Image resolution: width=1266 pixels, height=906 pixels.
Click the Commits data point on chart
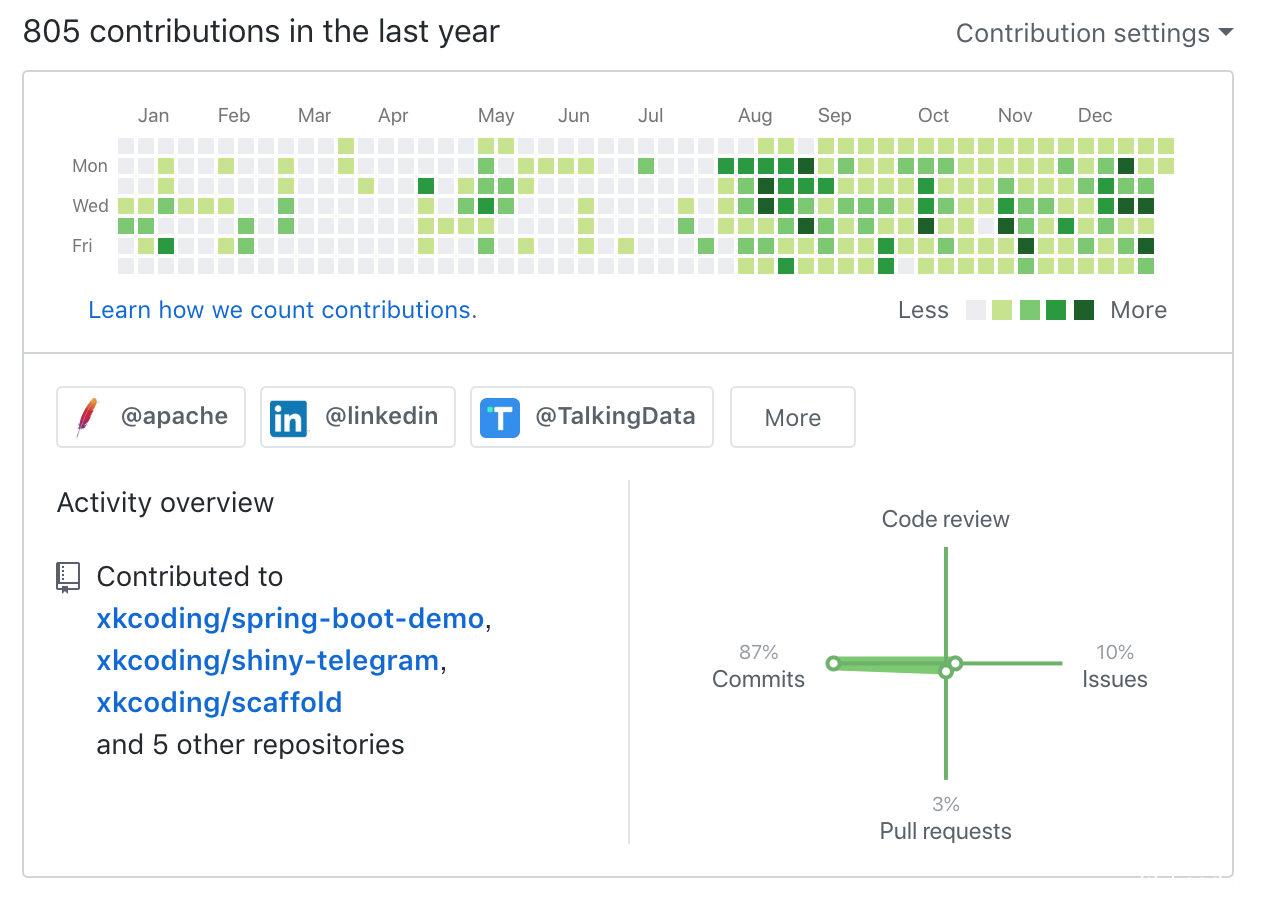tap(833, 663)
